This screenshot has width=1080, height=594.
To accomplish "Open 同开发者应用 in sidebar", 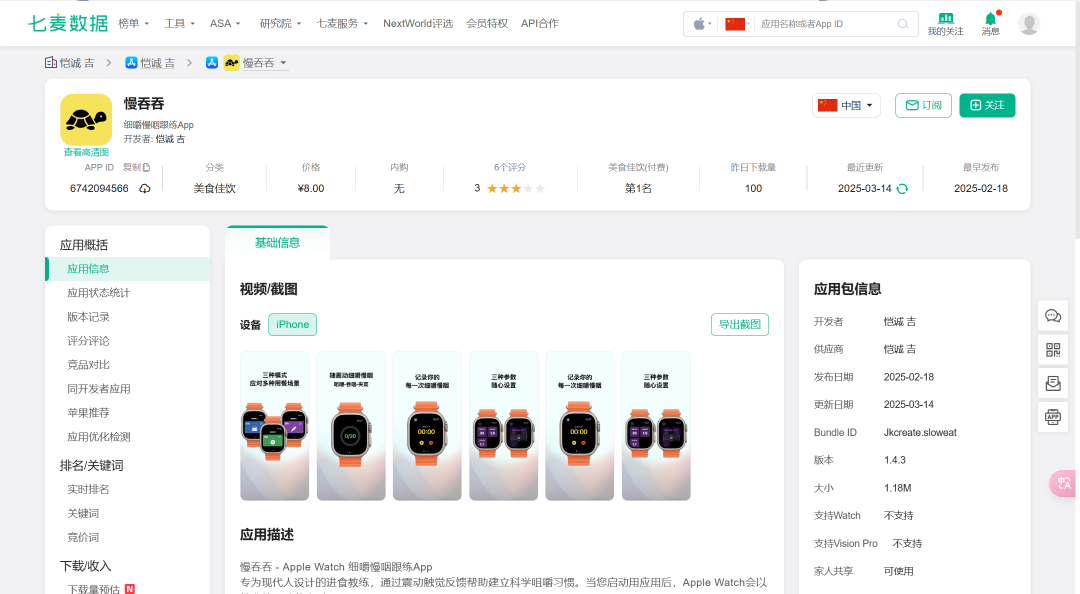I will (x=98, y=389).
